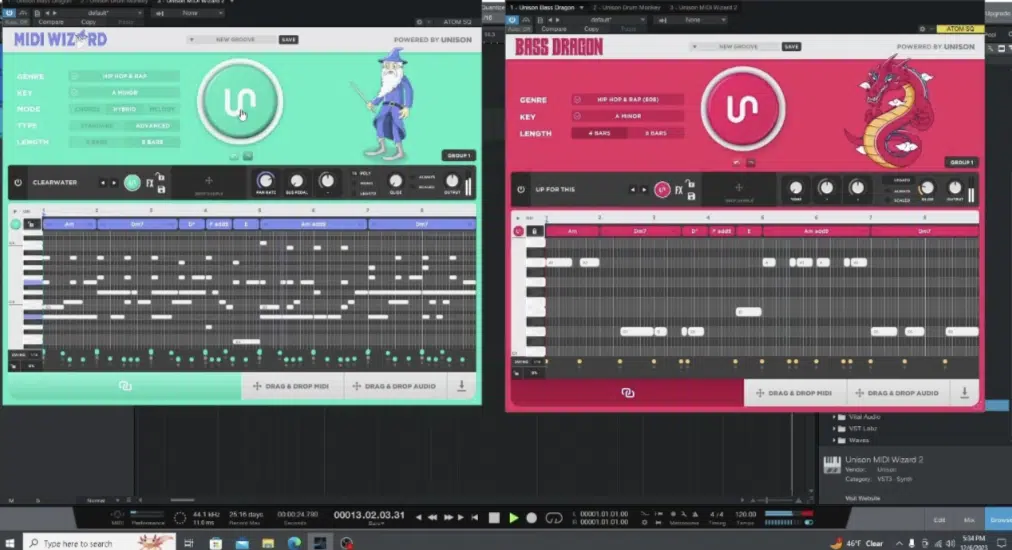The image size is (1012, 550).
Task: Click the link icon at Bass Dragon bottom
Action: pyautogui.click(x=627, y=392)
